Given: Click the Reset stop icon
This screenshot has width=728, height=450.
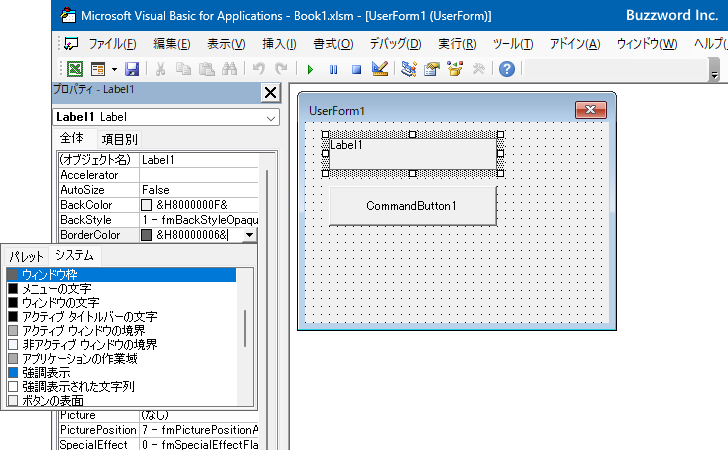Looking at the screenshot, I should coord(356,70).
